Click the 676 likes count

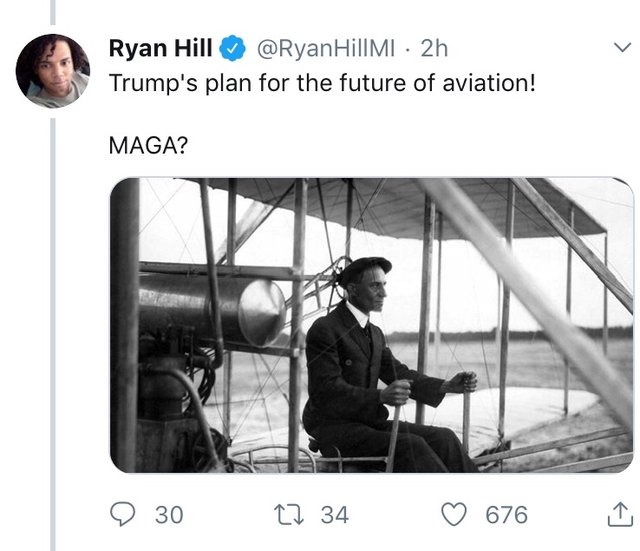click(506, 514)
